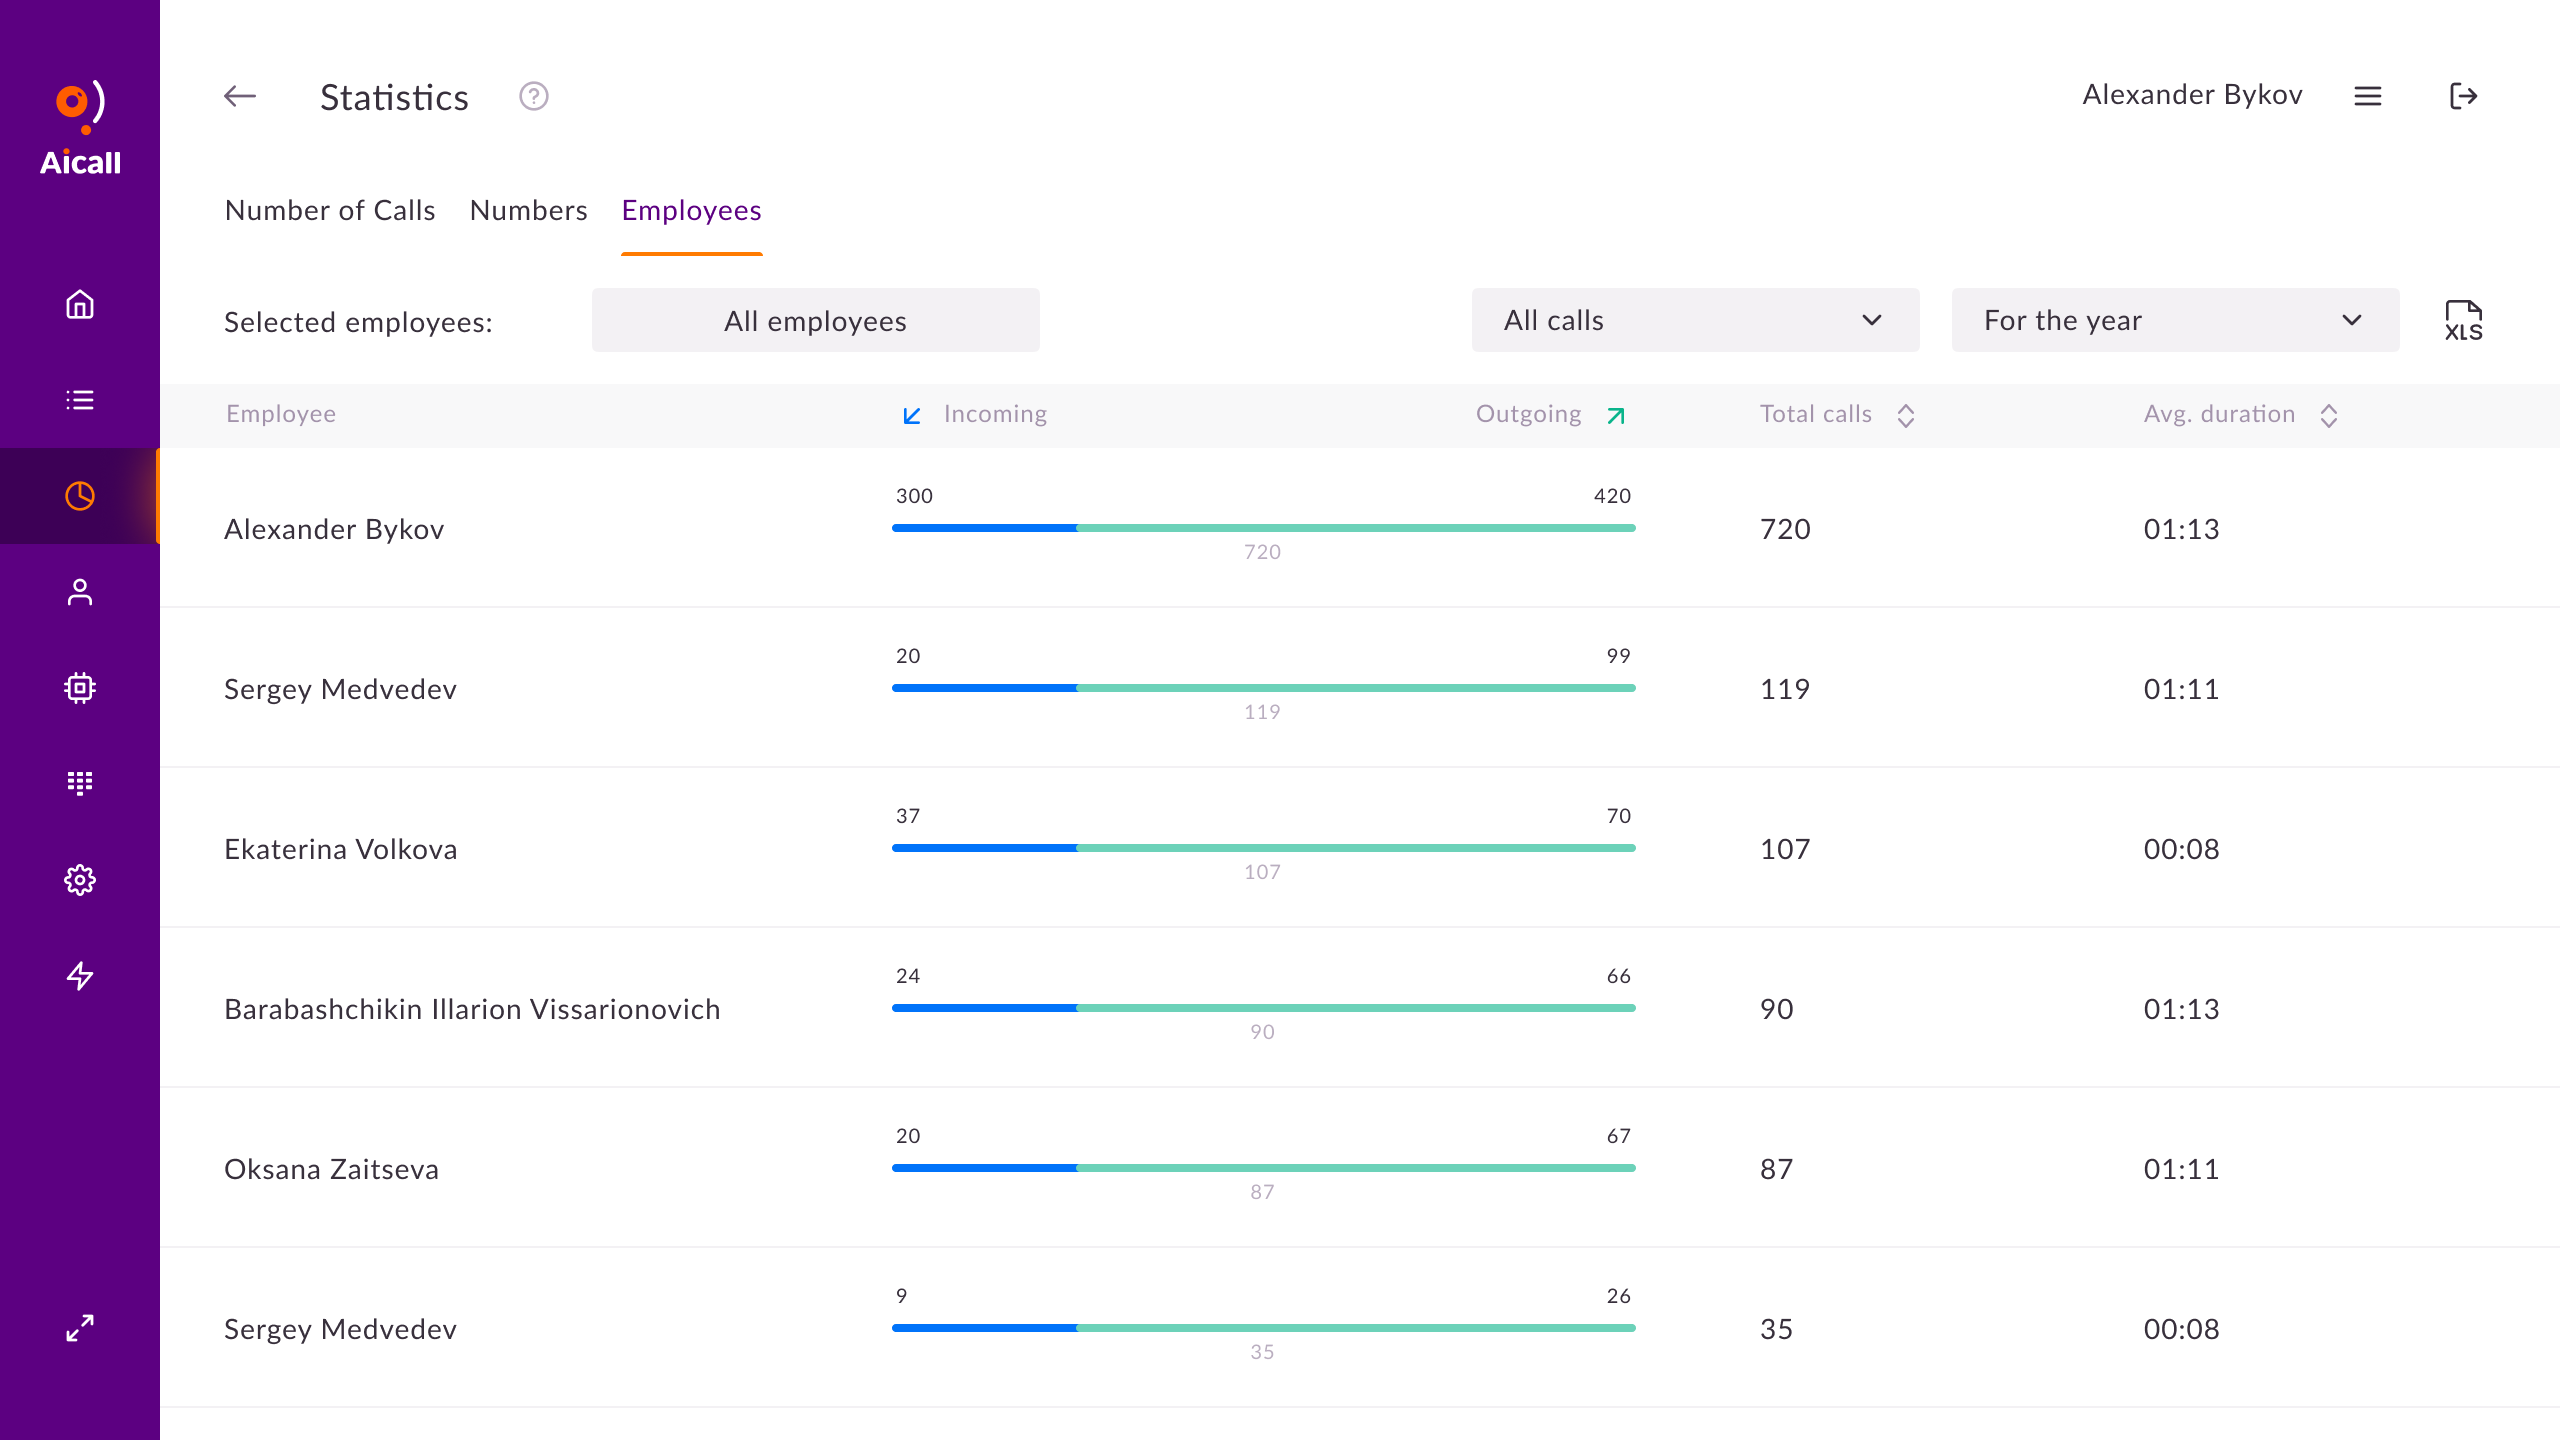Expand the All calls dropdown
Screen dimensions: 2560x1440
1695,320
